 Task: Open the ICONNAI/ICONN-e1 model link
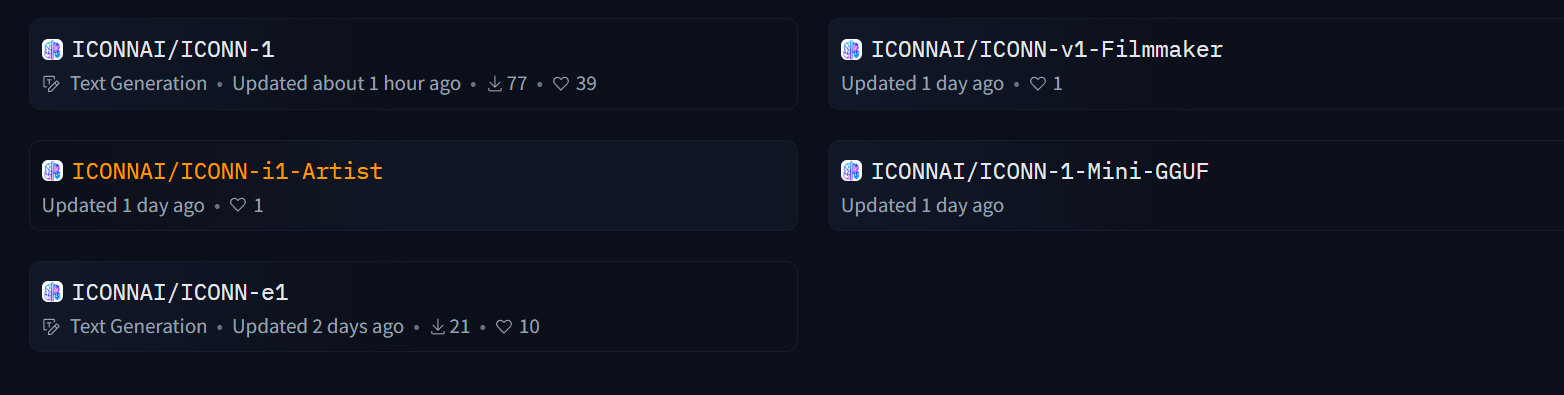click(180, 292)
